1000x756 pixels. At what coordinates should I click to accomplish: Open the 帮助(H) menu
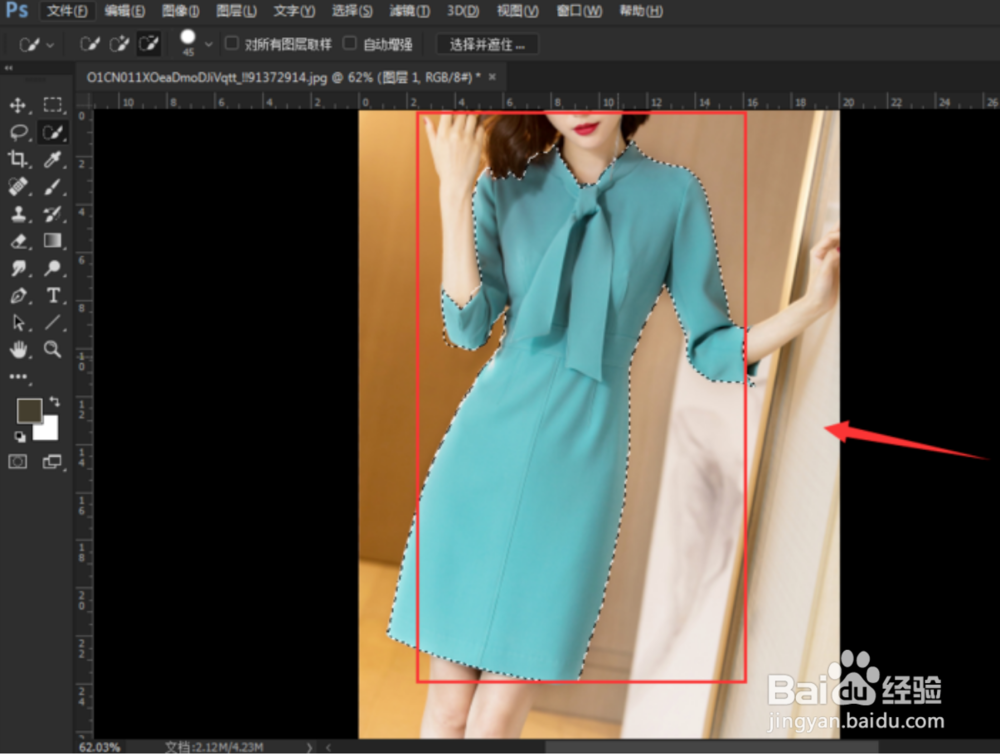pyautogui.click(x=642, y=11)
